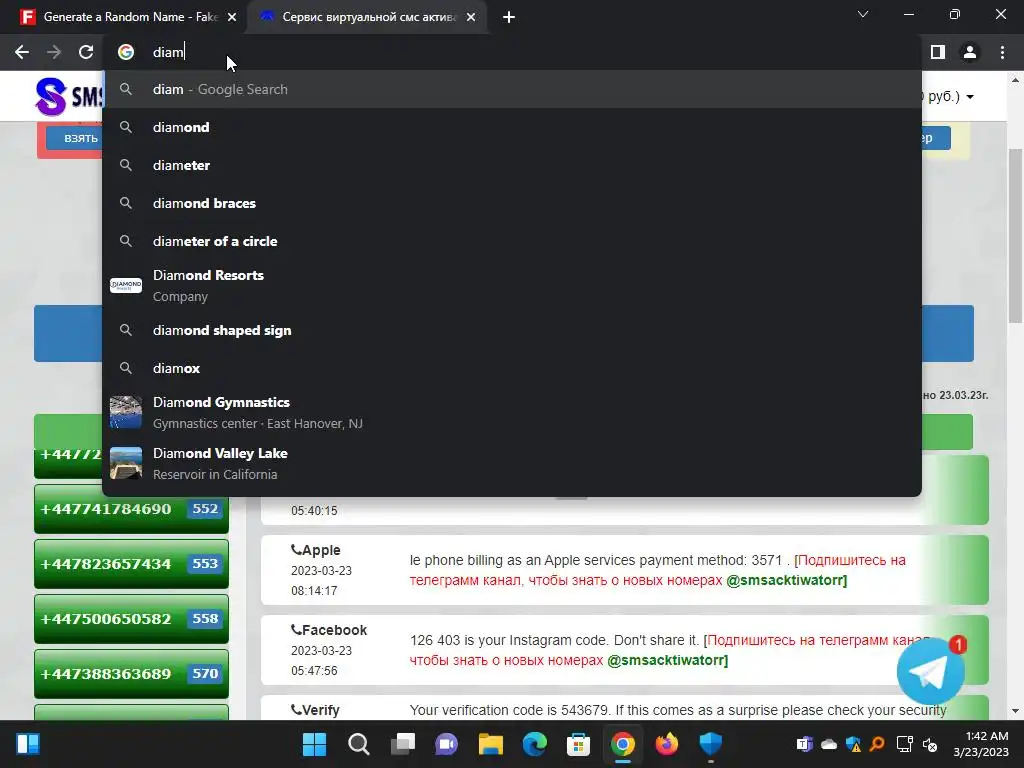The width and height of the screenshot is (1024, 768).
Task: Click the 570 count badge
Action: [x=205, y=673]
